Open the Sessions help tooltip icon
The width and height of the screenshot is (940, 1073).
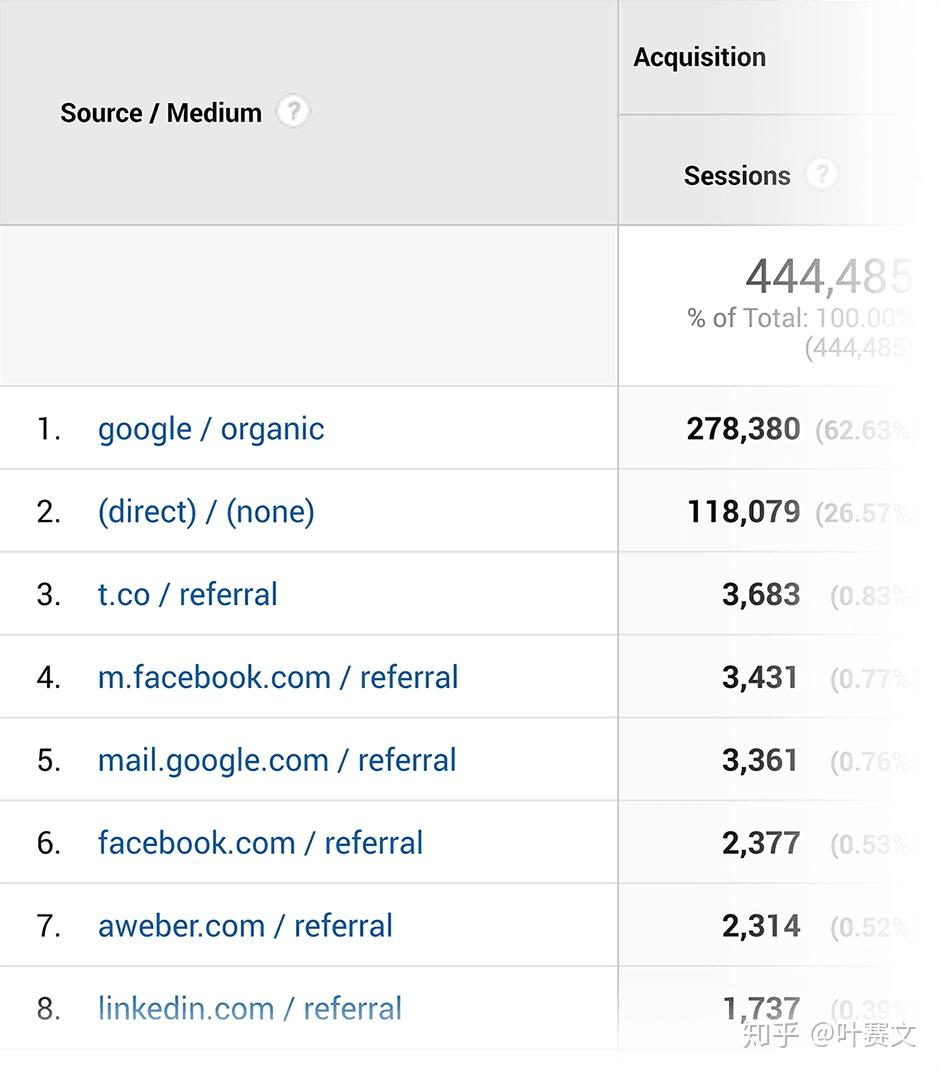[822, 175]
